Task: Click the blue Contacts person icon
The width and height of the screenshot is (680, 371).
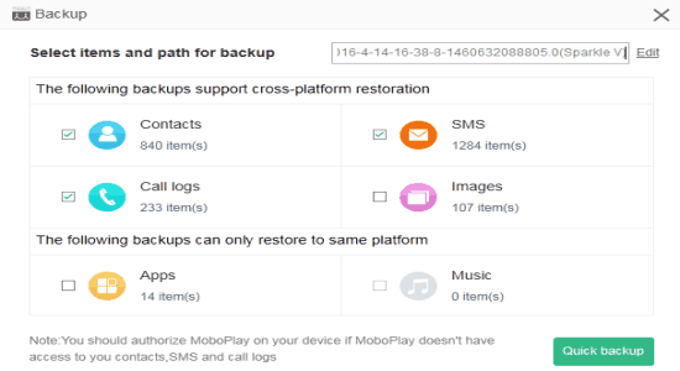Action: 107,135
